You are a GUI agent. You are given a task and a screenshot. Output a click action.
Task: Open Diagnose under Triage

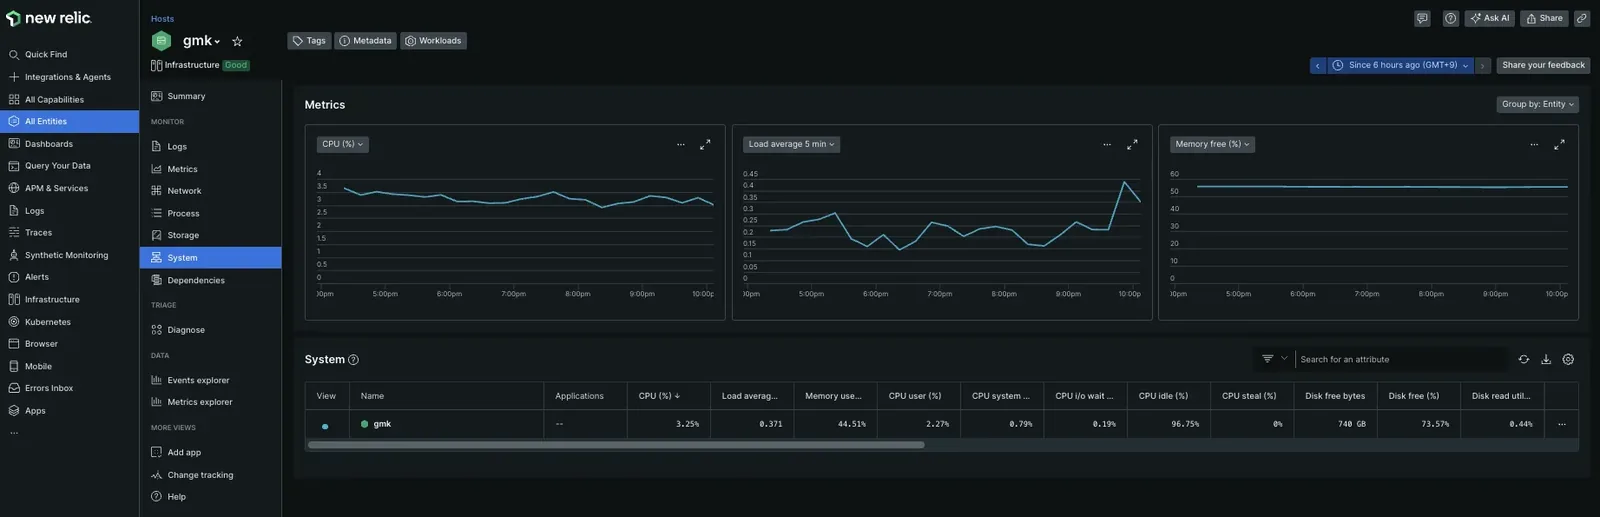186,330
